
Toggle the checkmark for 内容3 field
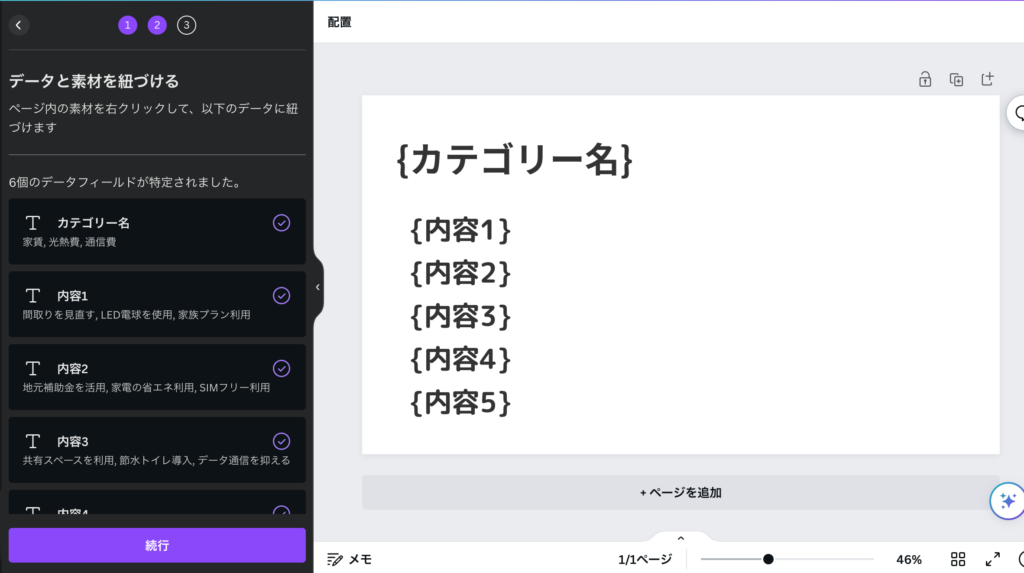tap(281, 441)
